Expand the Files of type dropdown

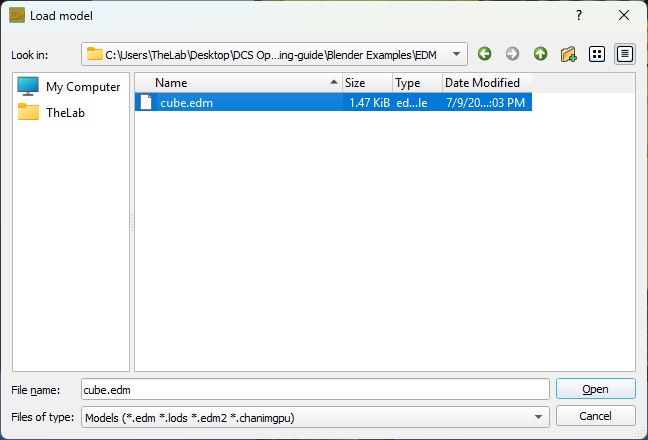[538, 417]
